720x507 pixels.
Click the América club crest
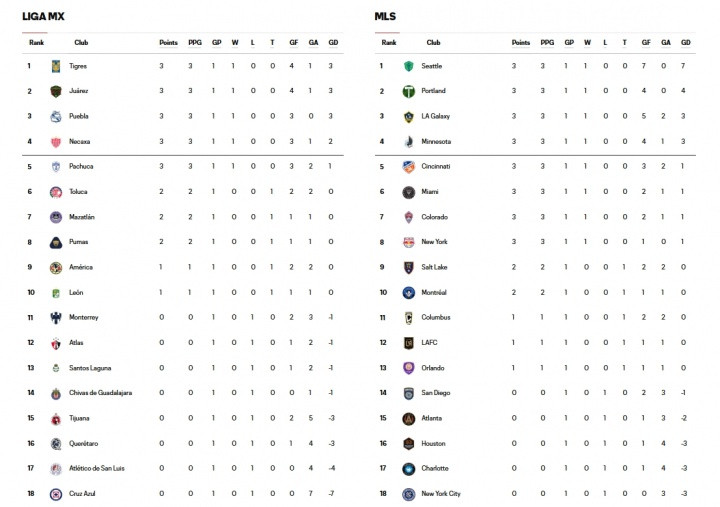click(56, 267)
